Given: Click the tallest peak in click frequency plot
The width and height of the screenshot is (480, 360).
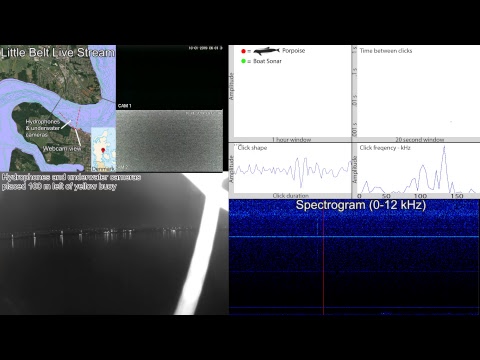Looking at the screenshot, I should (x=444, y=147).
